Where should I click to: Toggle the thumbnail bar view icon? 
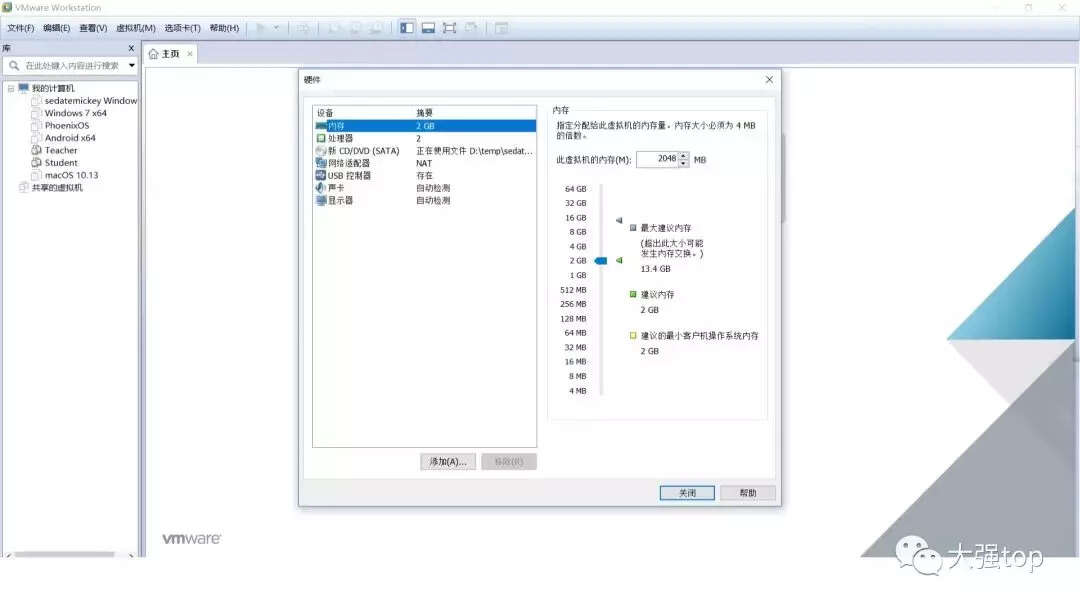[x=428, y=28]
